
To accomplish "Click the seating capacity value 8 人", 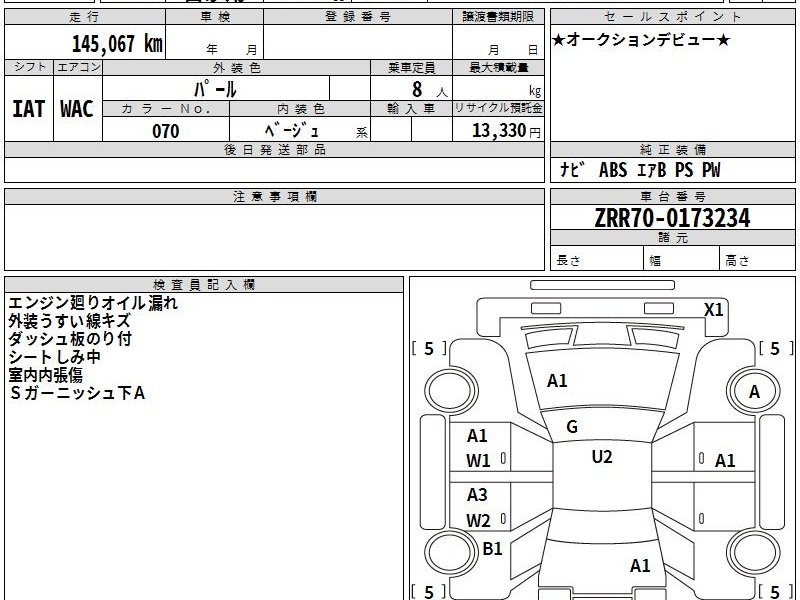I will pos(429,90).
